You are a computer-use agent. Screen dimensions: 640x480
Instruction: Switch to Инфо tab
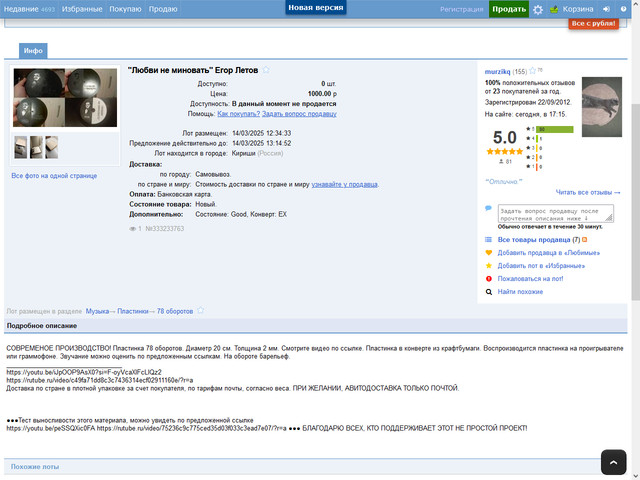tap(33, 51)
